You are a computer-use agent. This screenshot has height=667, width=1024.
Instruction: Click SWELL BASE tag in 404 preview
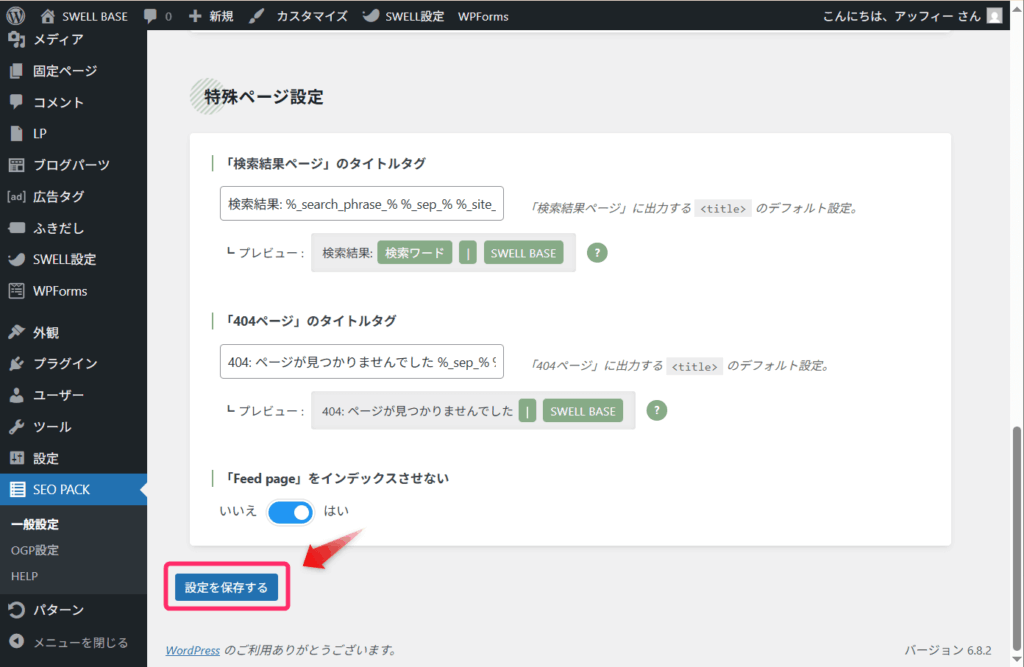(x=583, y=411)
